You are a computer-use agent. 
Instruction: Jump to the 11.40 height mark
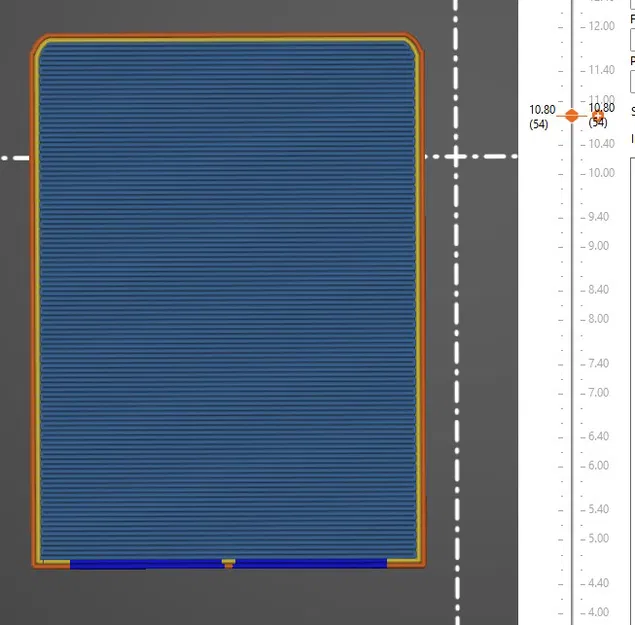click(x=601, y=70)
